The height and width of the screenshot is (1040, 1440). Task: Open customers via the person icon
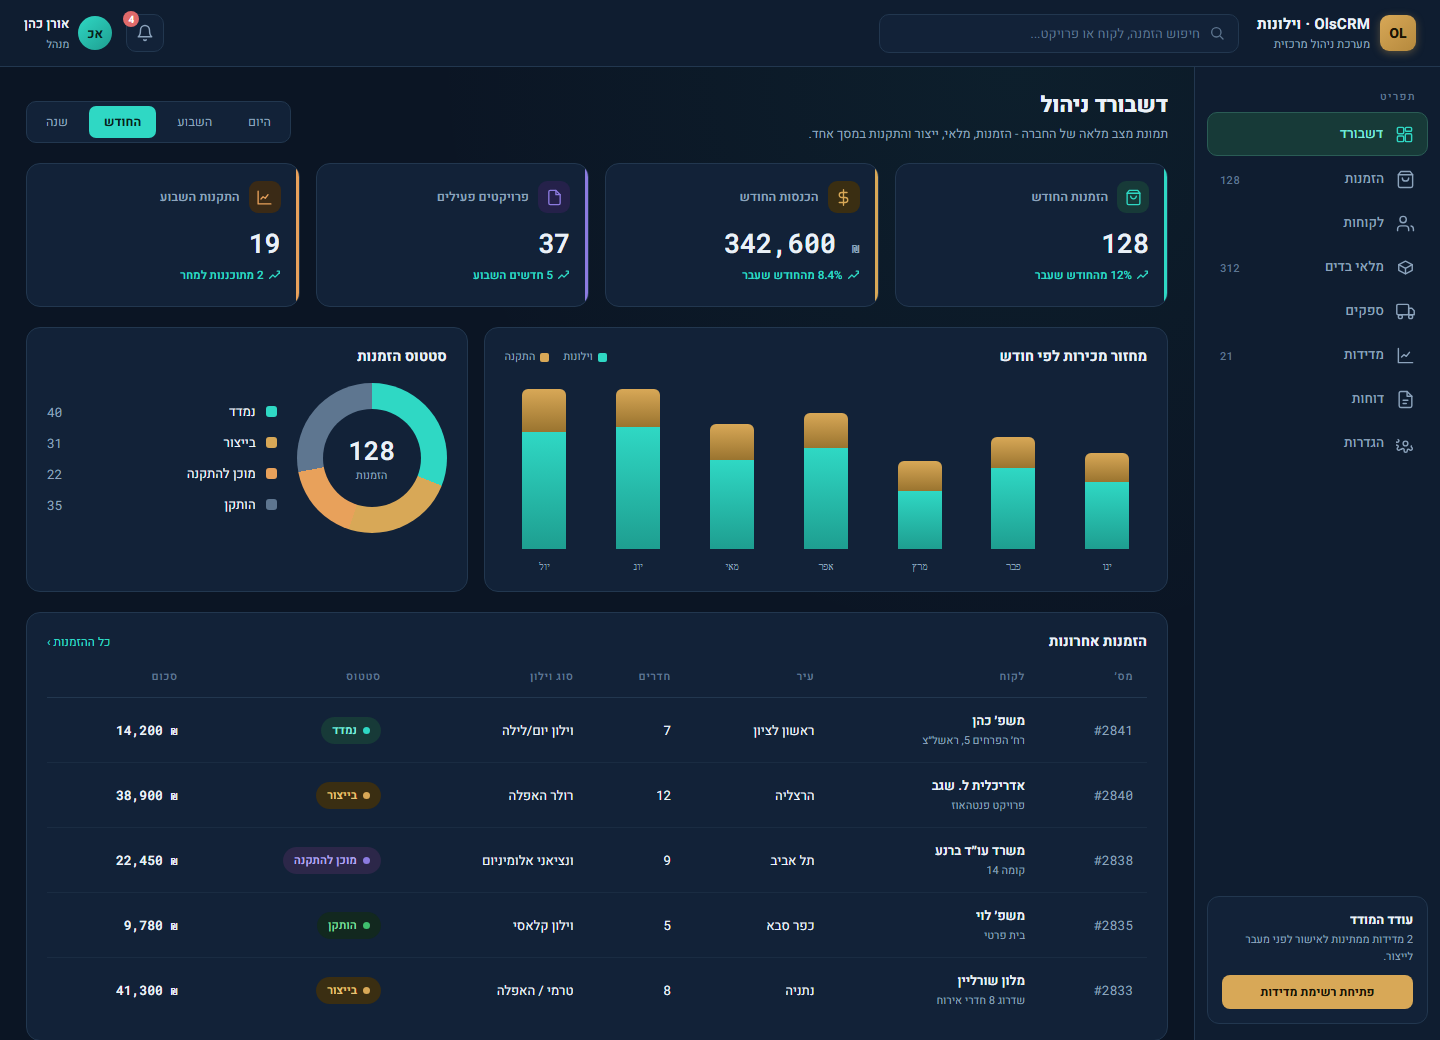coord(1405,223)
